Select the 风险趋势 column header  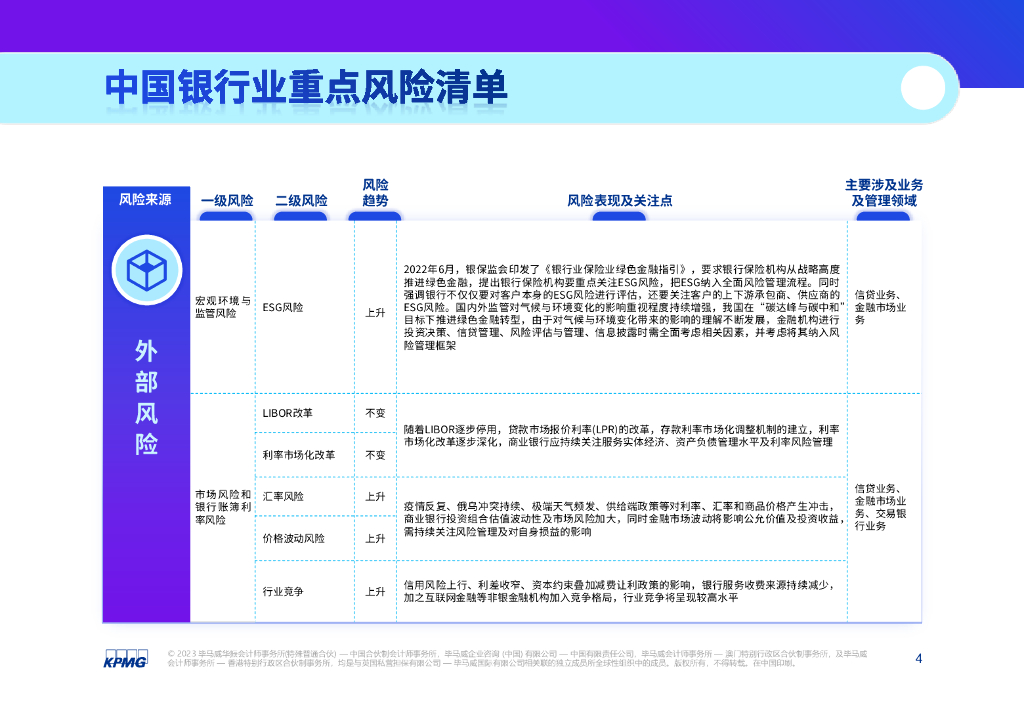click(x=375, y=193)
